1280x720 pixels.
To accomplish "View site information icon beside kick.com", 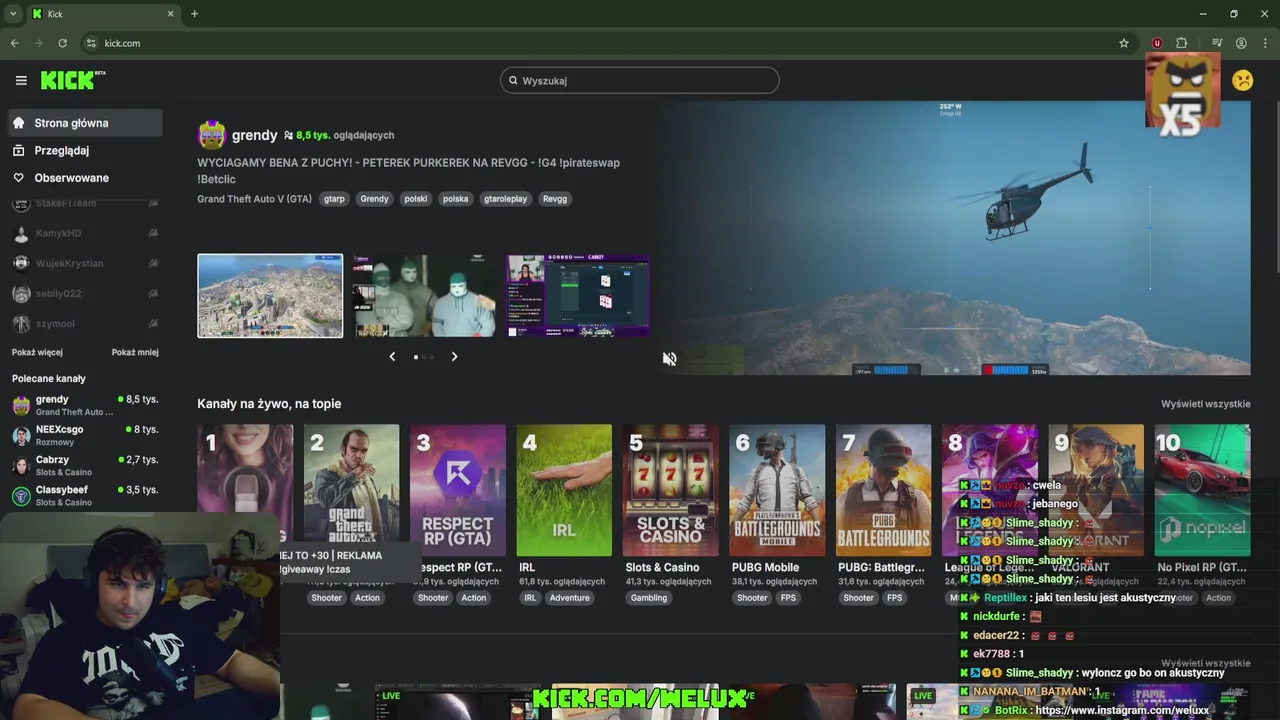I will coord(91,43).
